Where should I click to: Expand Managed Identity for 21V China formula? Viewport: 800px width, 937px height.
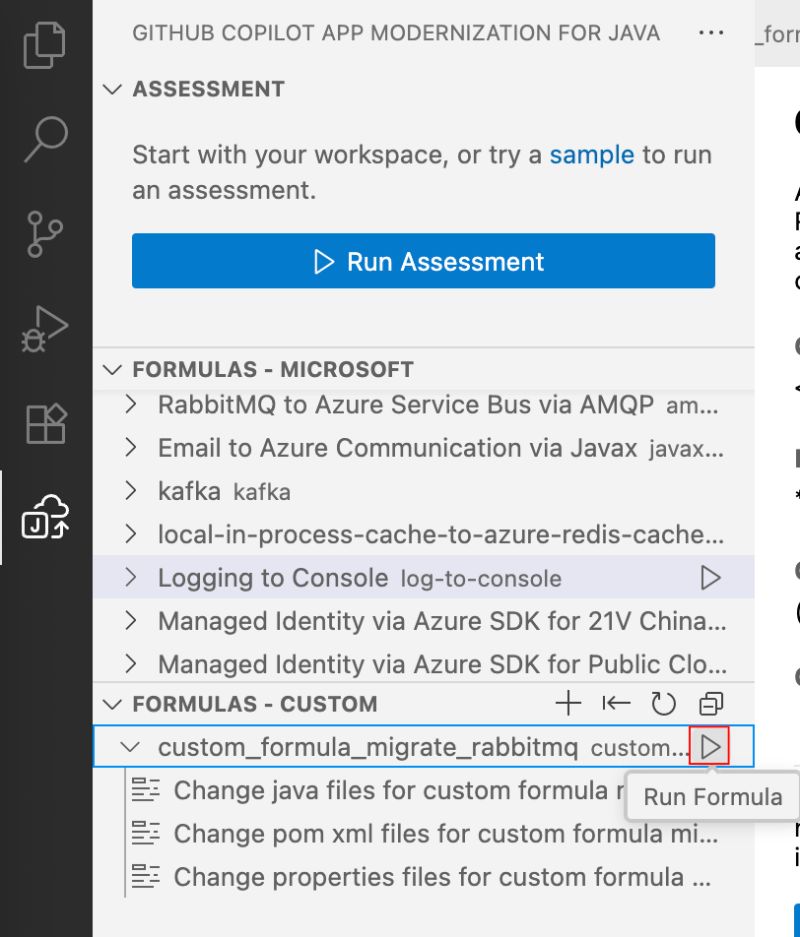click(x=131, y=621)
